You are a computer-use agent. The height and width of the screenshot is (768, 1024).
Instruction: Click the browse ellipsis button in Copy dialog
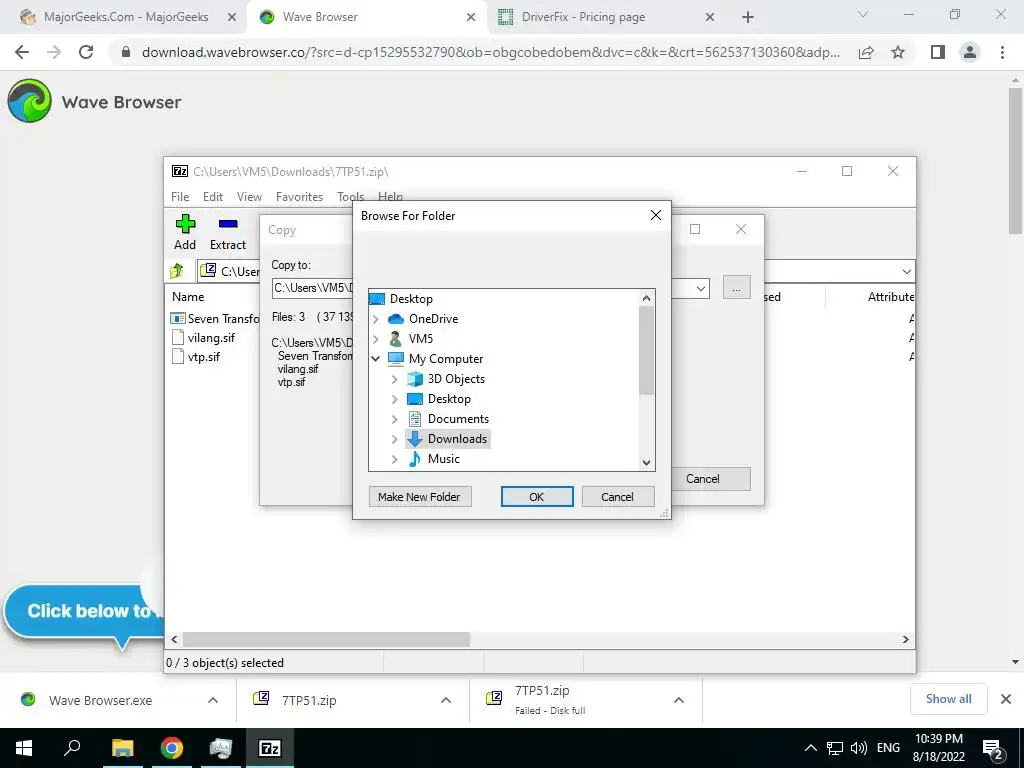737,287
